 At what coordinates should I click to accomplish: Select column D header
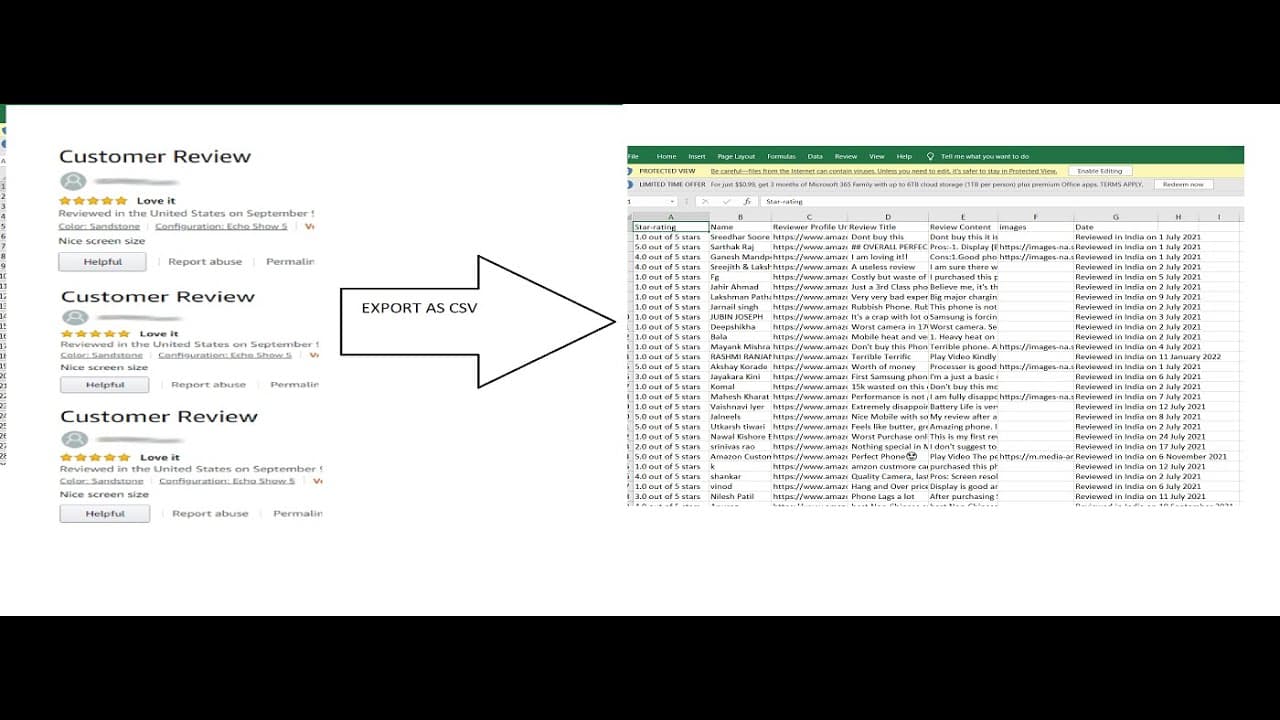[x=888, y=216]
